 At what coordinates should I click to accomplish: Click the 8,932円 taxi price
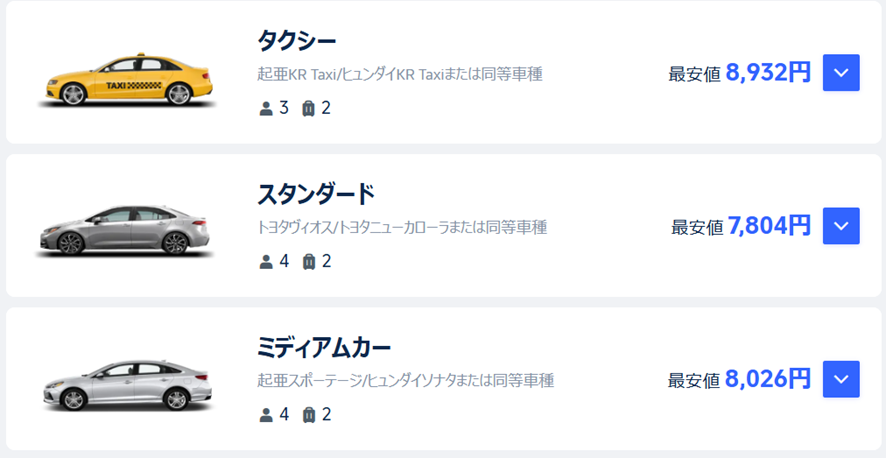pyautogui.click(x=768, y=73)
